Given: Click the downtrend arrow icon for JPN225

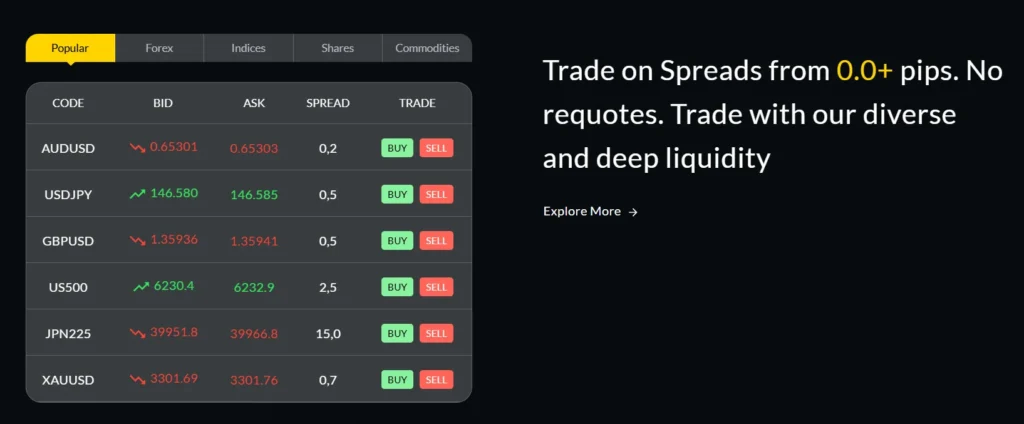Looking at the screenshot, I should click(x=137, y=332).
